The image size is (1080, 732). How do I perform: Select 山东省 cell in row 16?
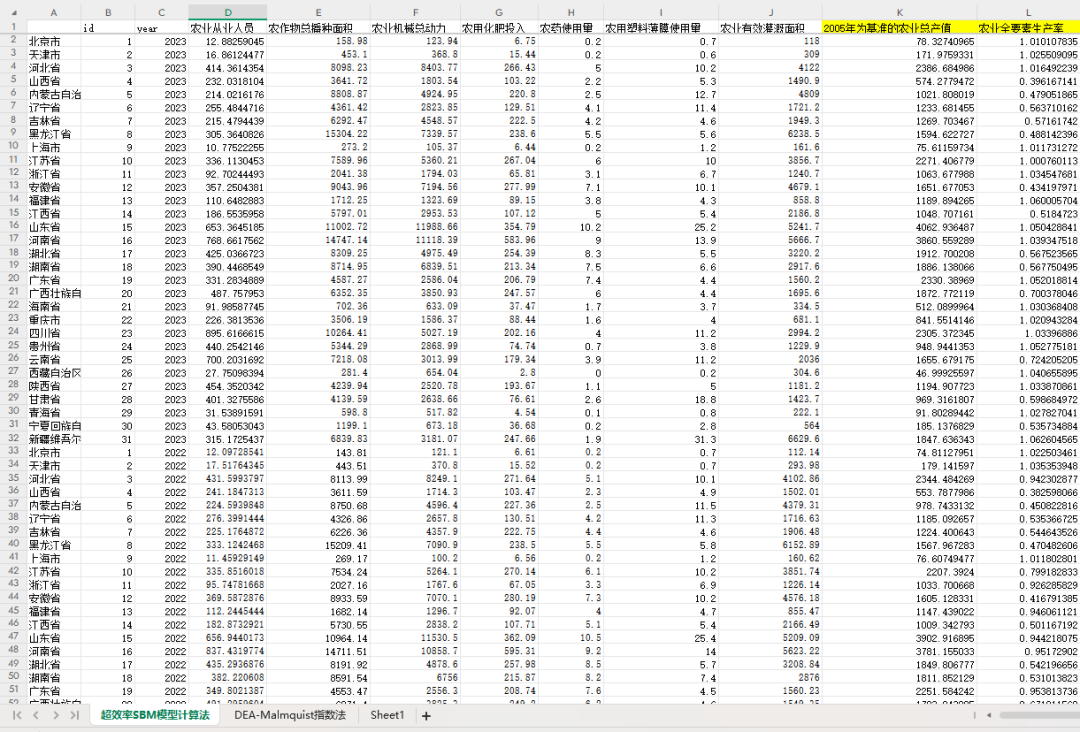click(x=54, y=227)
